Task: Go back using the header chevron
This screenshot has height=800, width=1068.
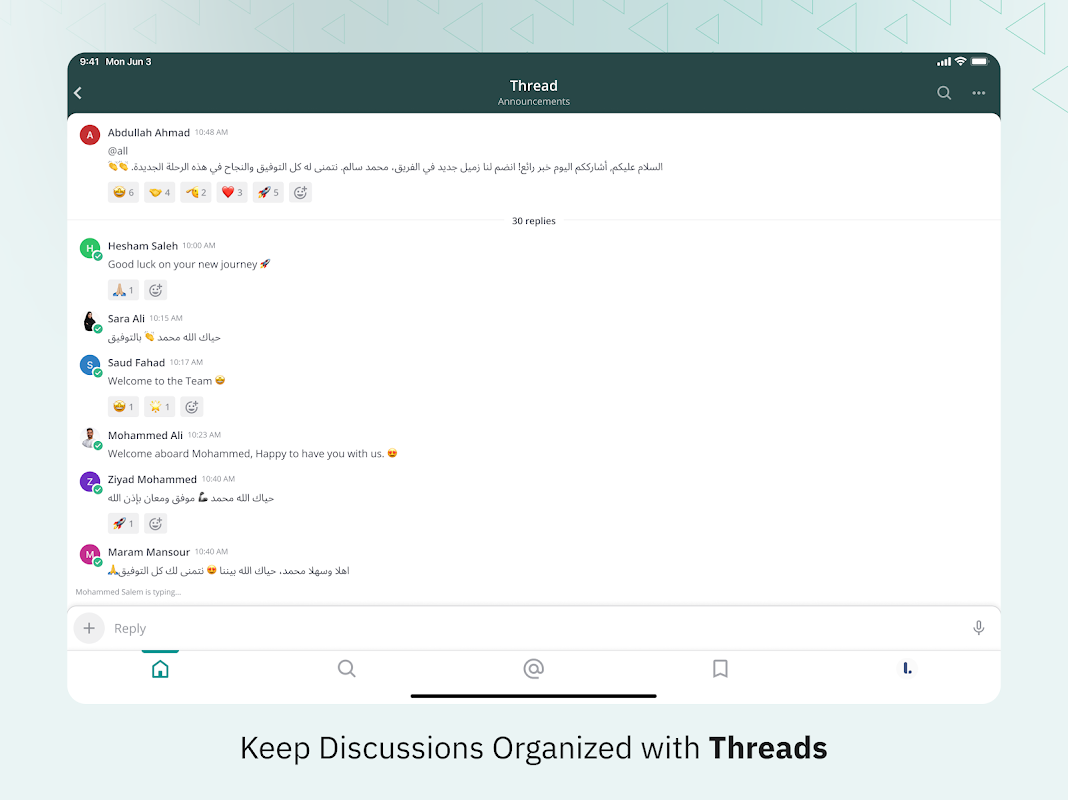Action: [x=78, y=93]
